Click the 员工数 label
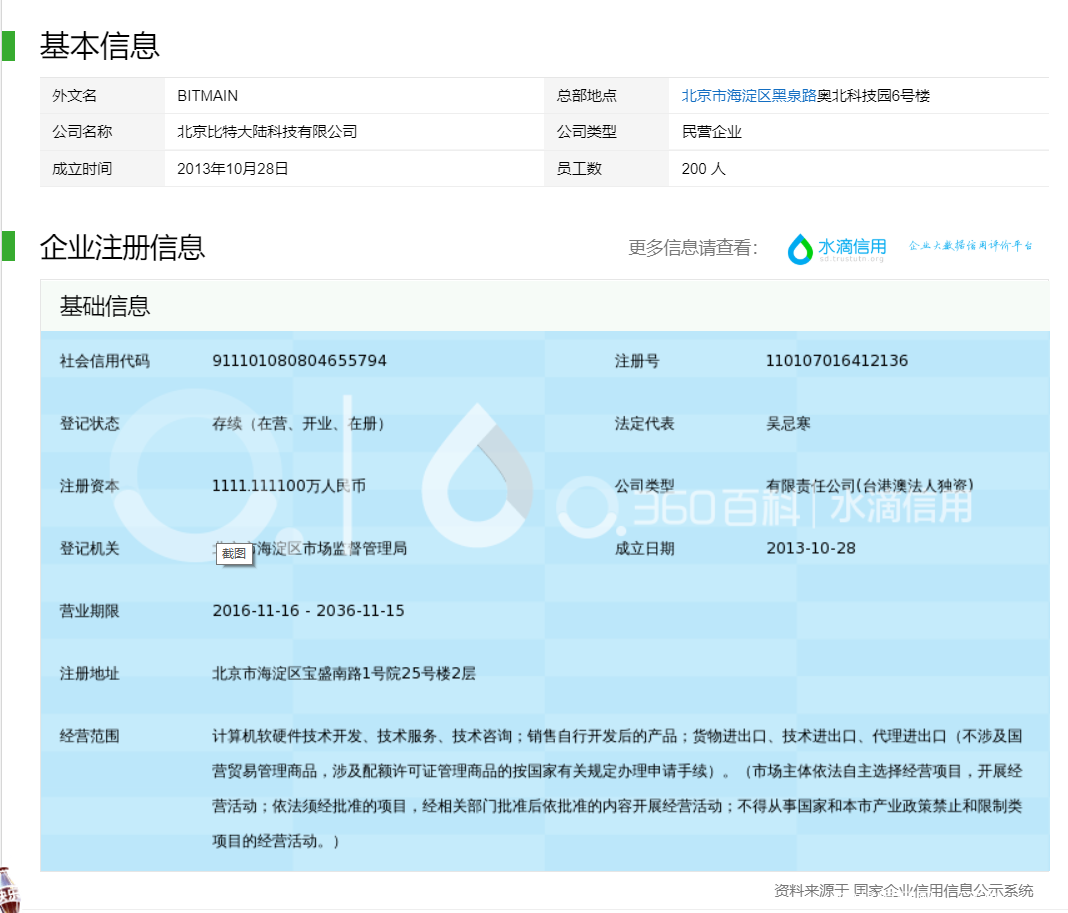Image resolution: width=1068 pixels, height=913 pixels. pyautogui.click(x=579, y=169)
